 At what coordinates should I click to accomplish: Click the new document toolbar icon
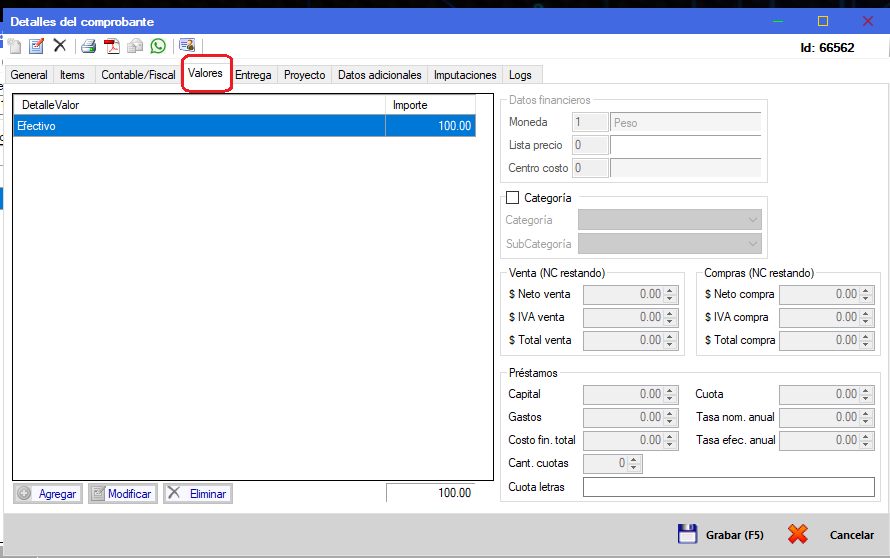point(15,46)
